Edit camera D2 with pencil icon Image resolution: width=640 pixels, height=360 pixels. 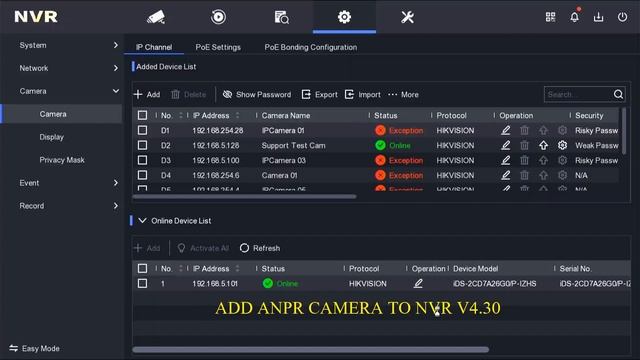point(505,145)
